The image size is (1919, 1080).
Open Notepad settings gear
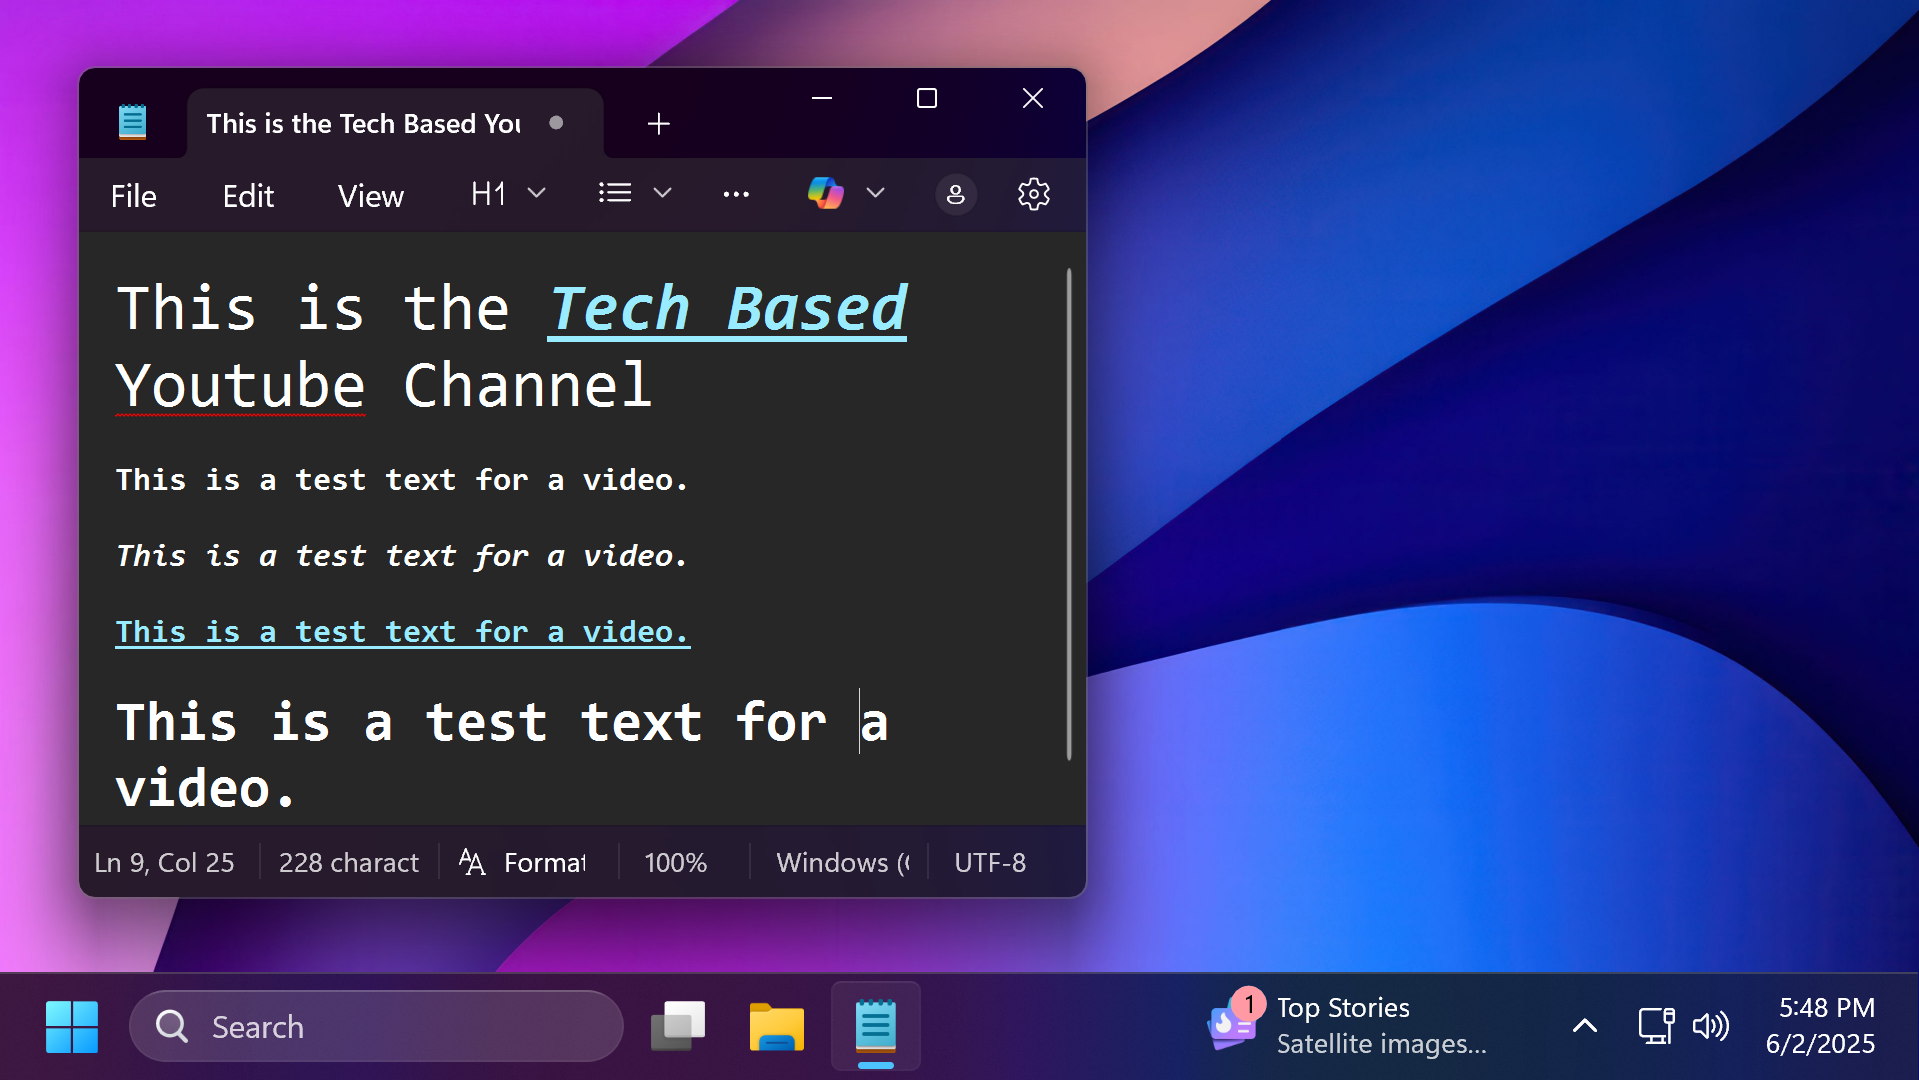point(1033,194)
